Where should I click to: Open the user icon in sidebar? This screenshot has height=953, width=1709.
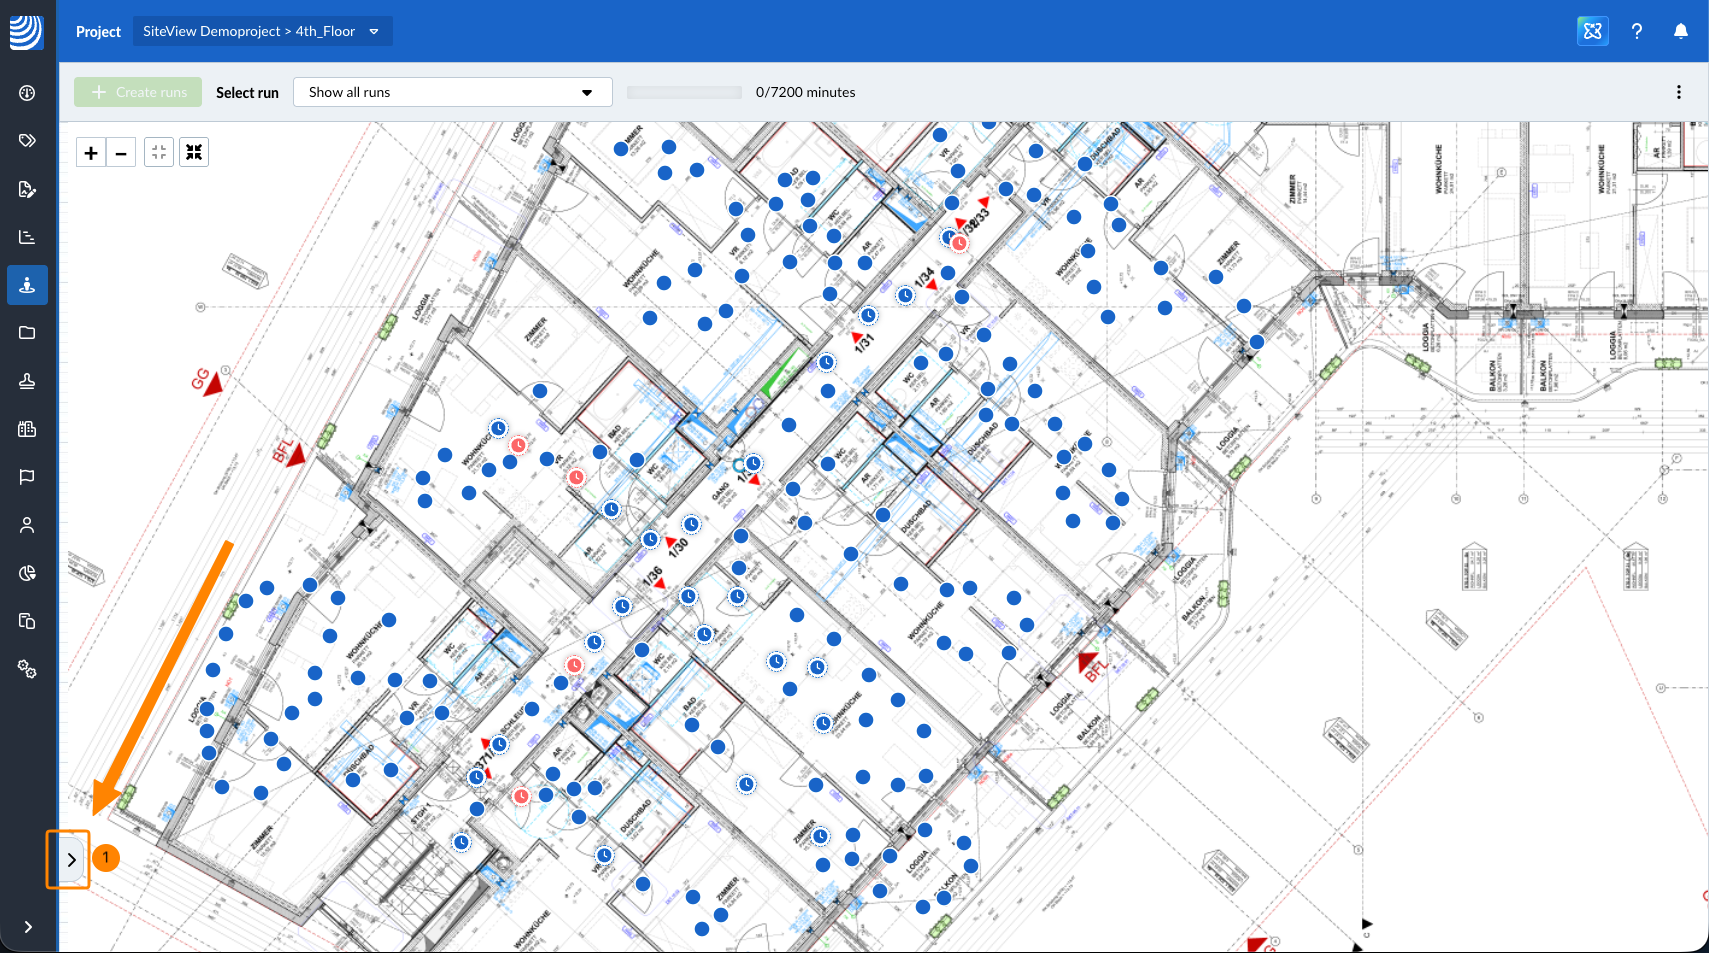[27, 525]
